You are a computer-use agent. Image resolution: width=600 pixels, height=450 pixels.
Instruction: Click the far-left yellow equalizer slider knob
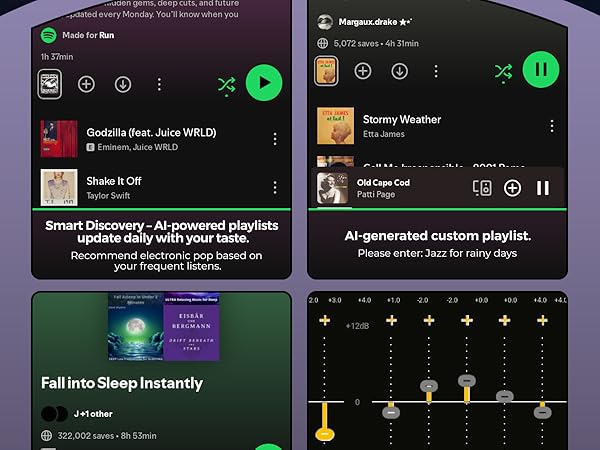(324, 434)
